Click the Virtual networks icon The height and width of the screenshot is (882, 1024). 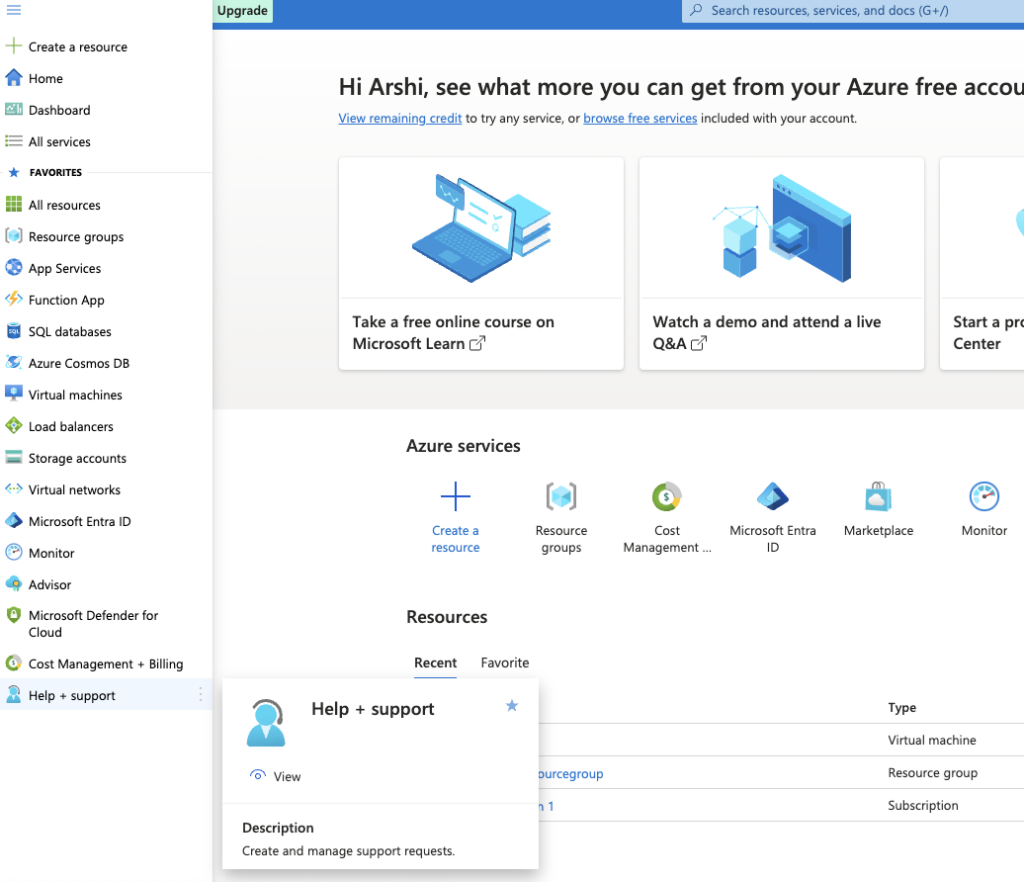click(x=14, y=489)
